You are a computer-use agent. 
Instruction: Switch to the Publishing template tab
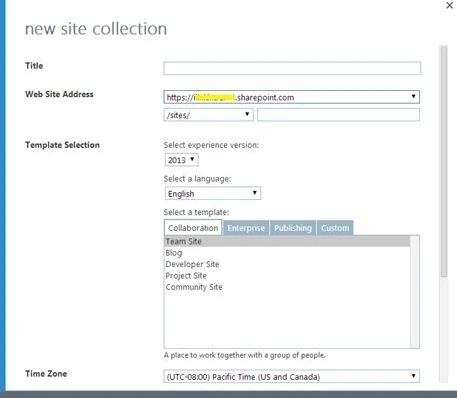(x=293, y=228)
